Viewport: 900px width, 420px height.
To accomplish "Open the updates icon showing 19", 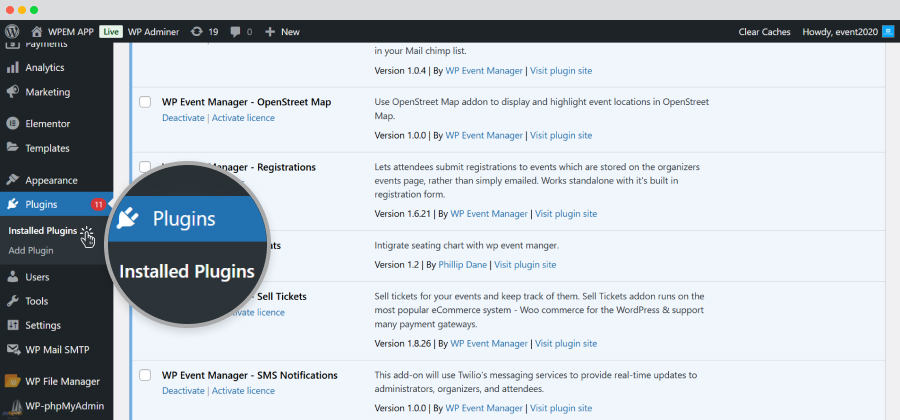I will pos(197,32).
